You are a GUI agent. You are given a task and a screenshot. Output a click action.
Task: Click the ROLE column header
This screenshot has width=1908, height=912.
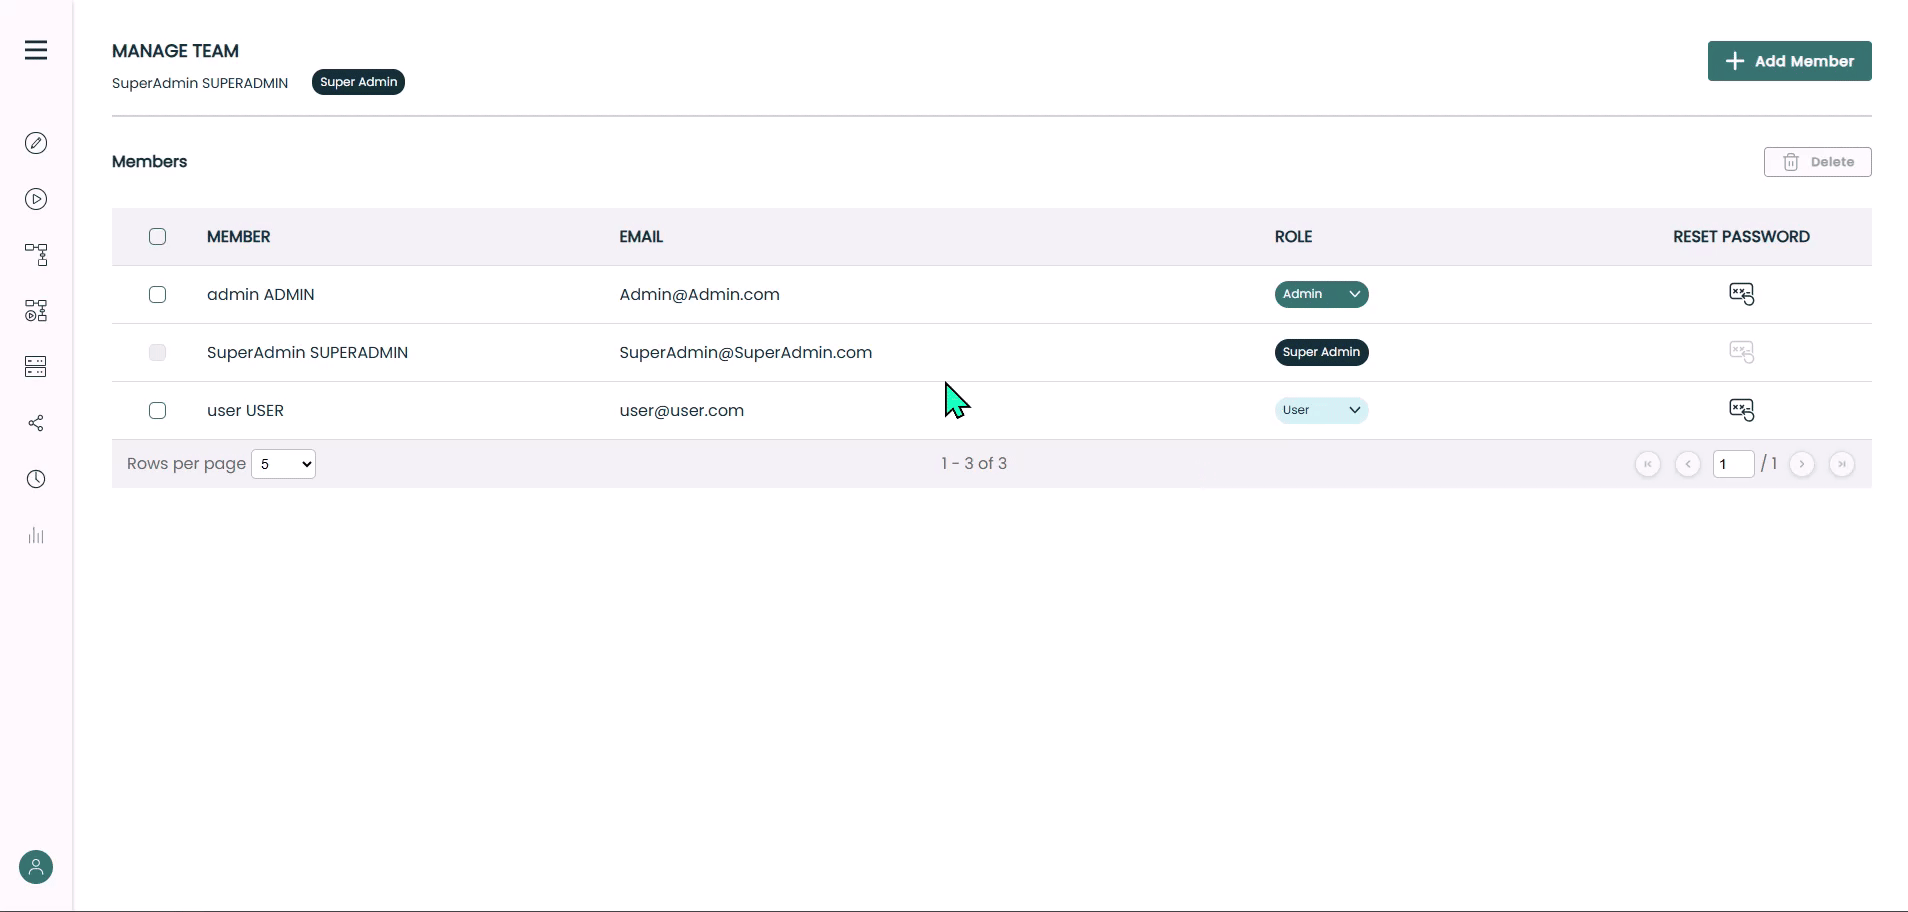(1293, 237)
